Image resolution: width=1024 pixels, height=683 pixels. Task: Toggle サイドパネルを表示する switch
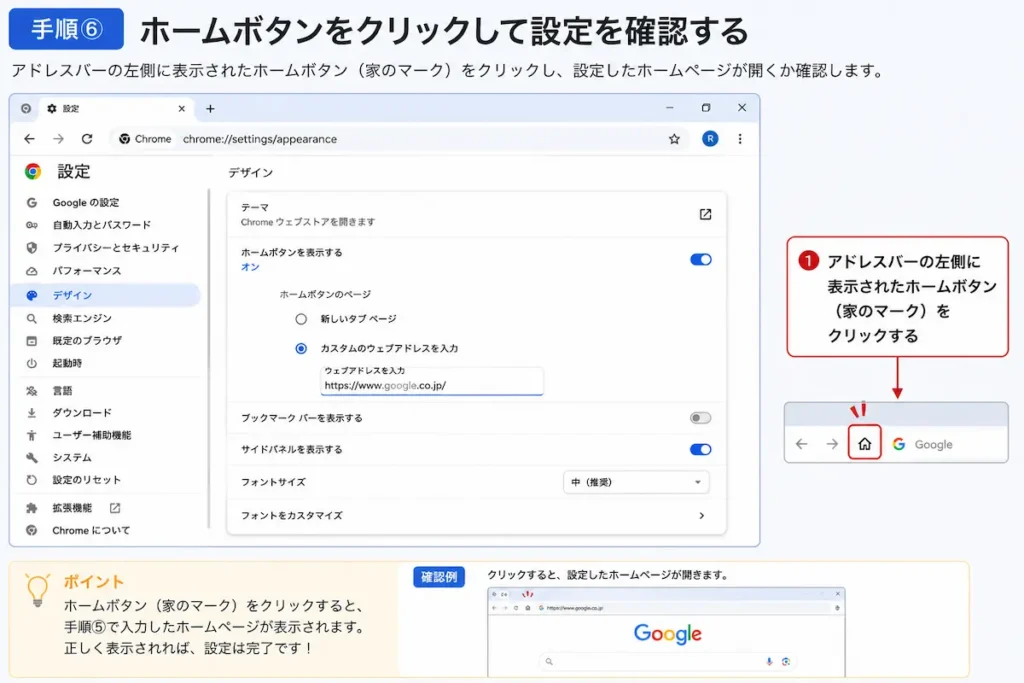click(x=700, y=449)
